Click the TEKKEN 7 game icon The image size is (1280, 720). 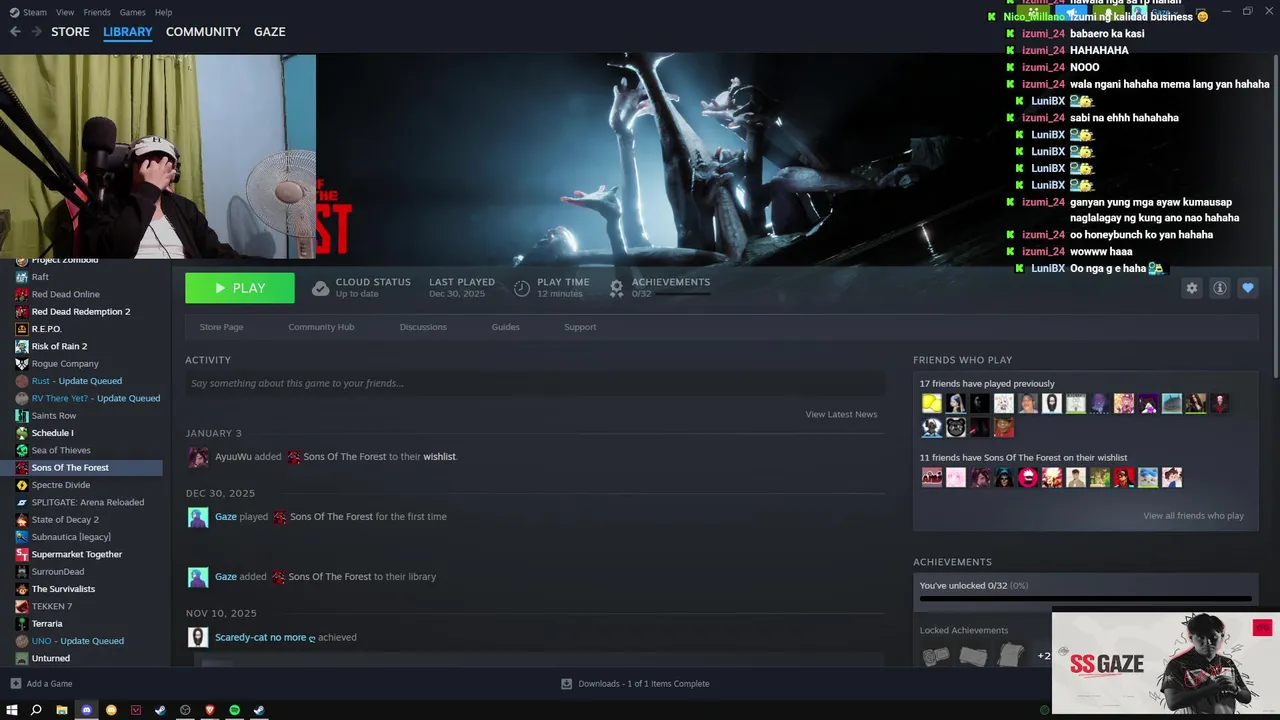pos(22,606)
